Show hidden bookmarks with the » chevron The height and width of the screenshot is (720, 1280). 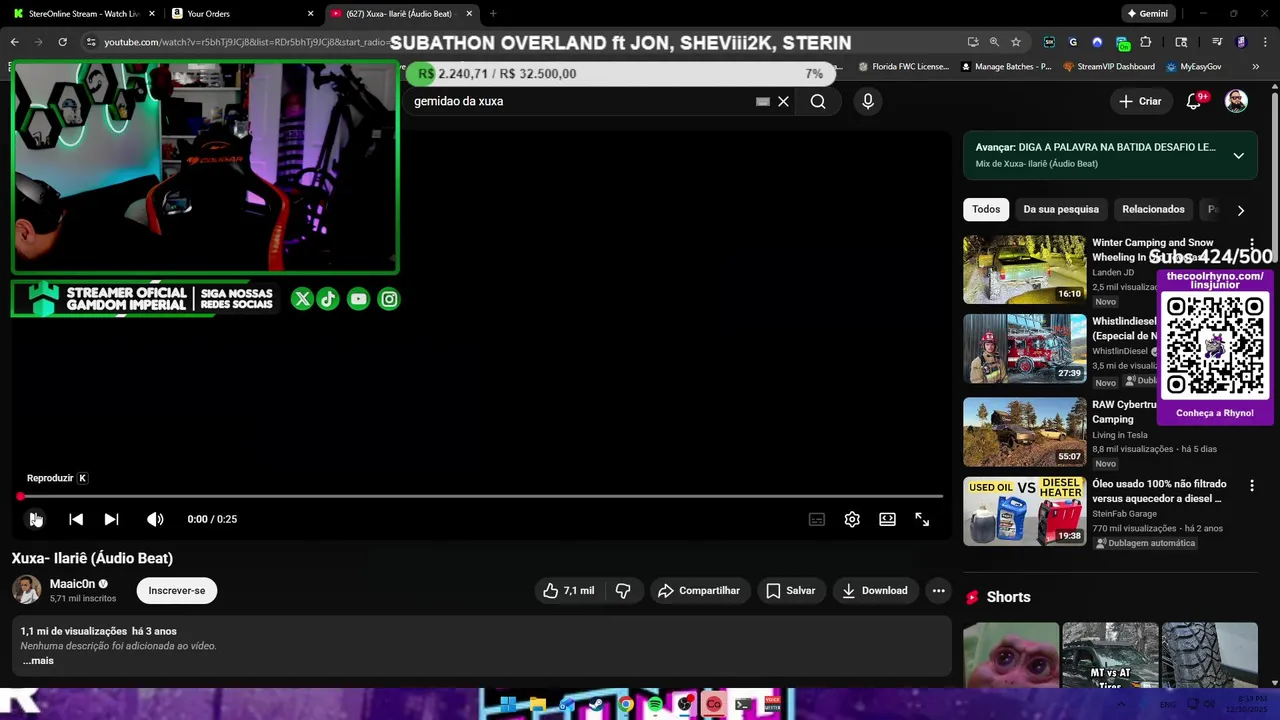(x=1256, y=67)
